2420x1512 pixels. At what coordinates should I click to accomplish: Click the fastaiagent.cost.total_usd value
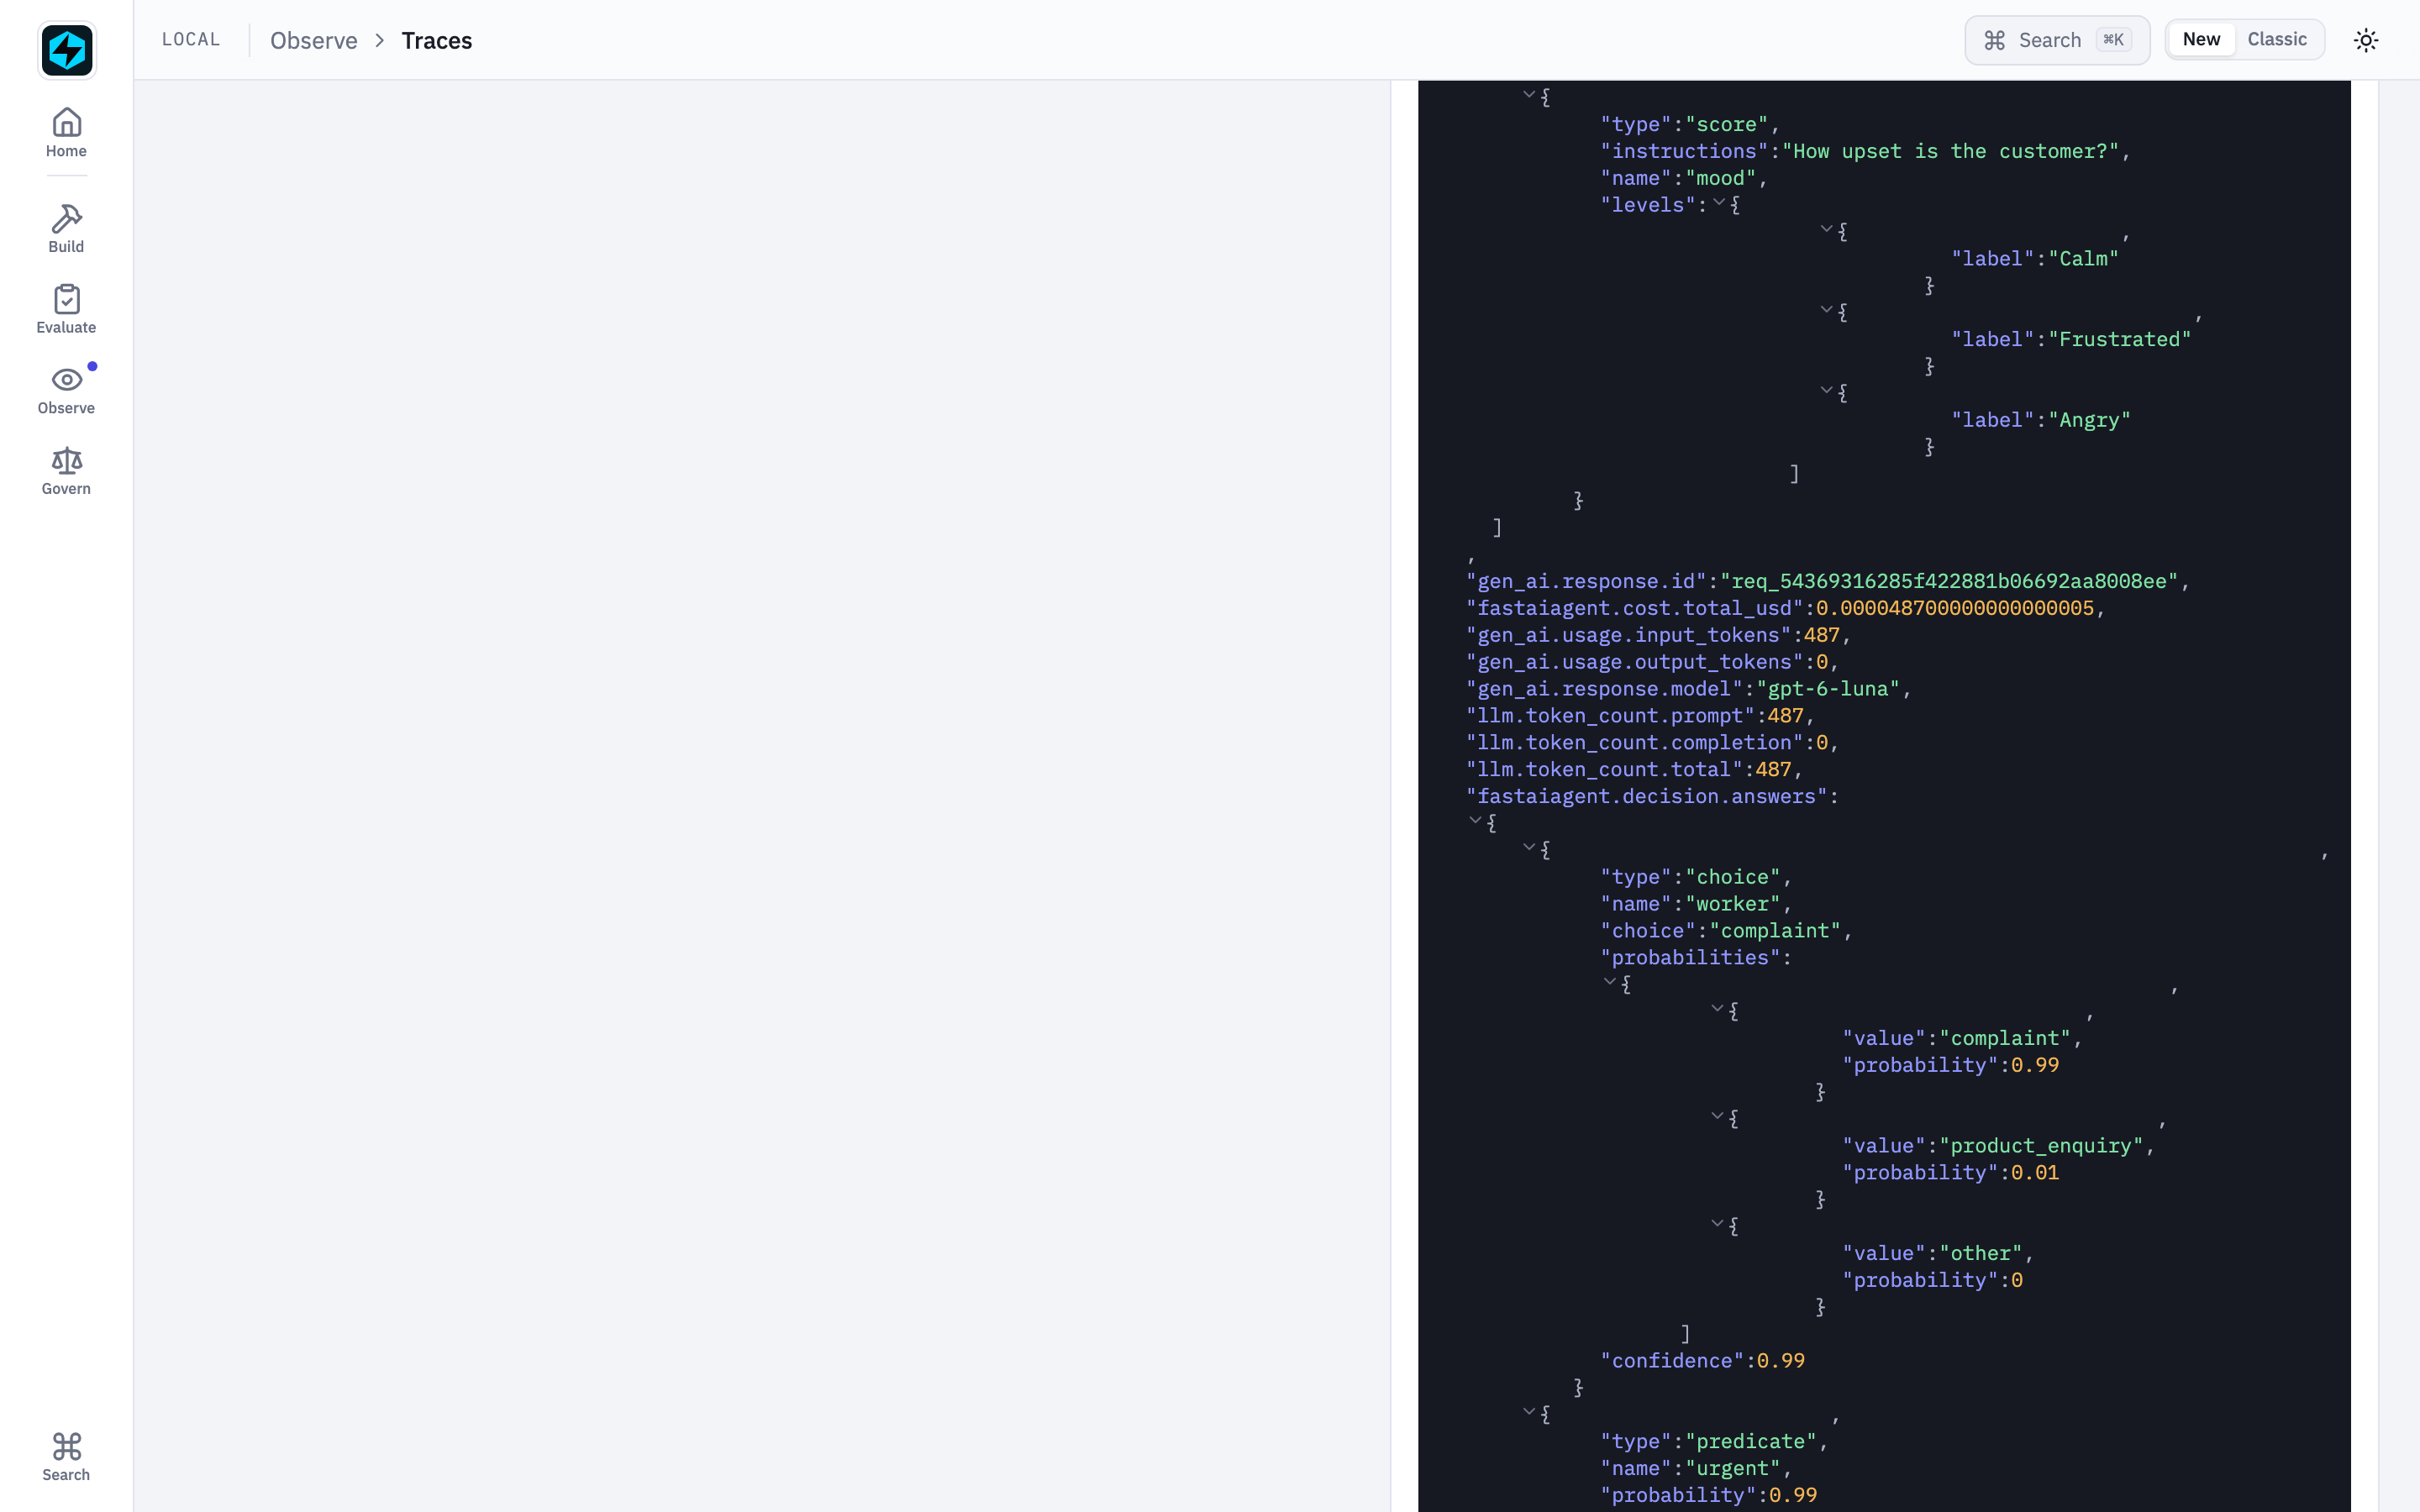[x=1954, y=608]
